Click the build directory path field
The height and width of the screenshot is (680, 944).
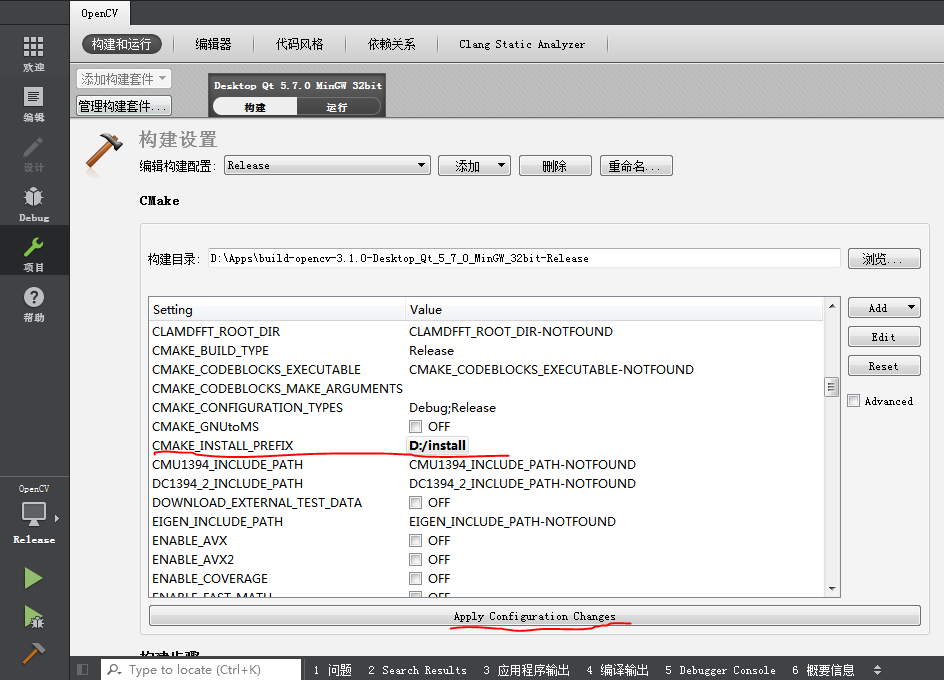coord(524,258)
